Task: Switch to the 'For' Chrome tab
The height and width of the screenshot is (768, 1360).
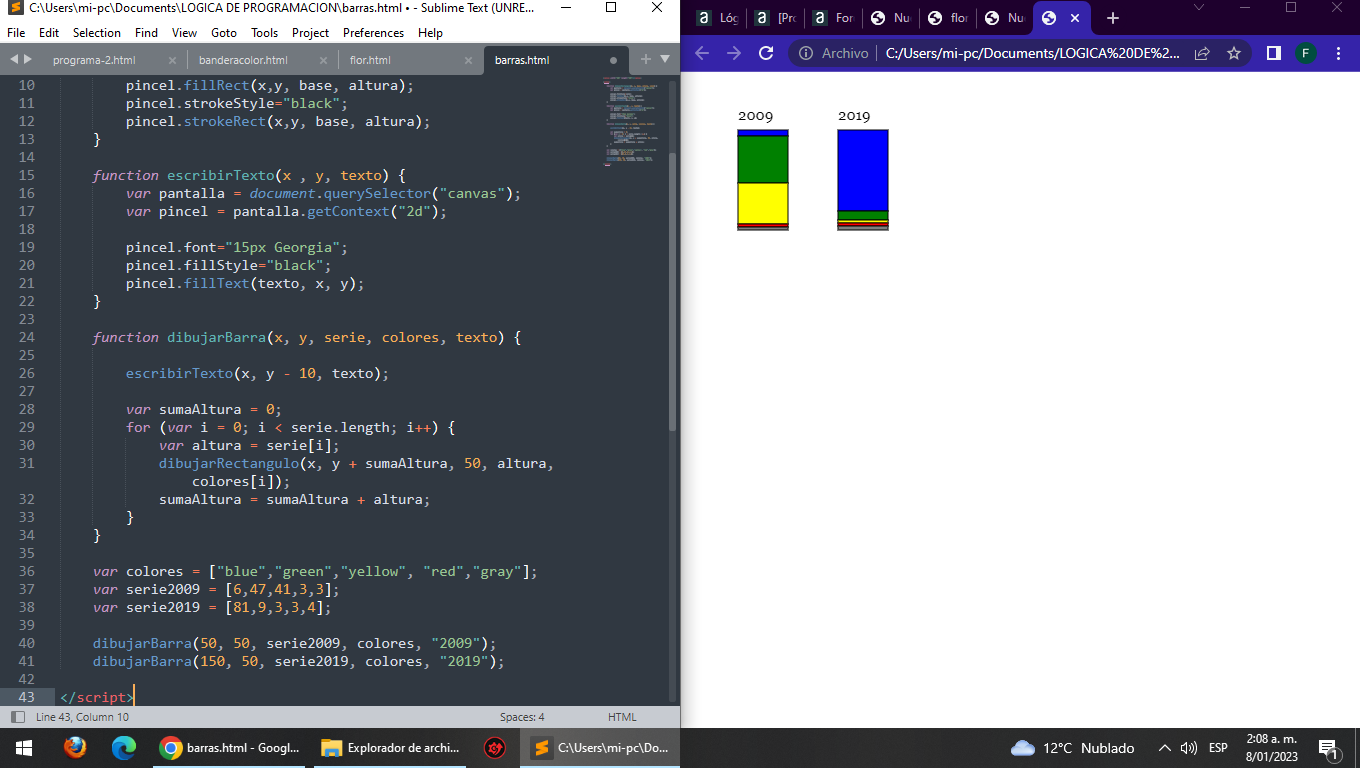Action: [832, 18]
